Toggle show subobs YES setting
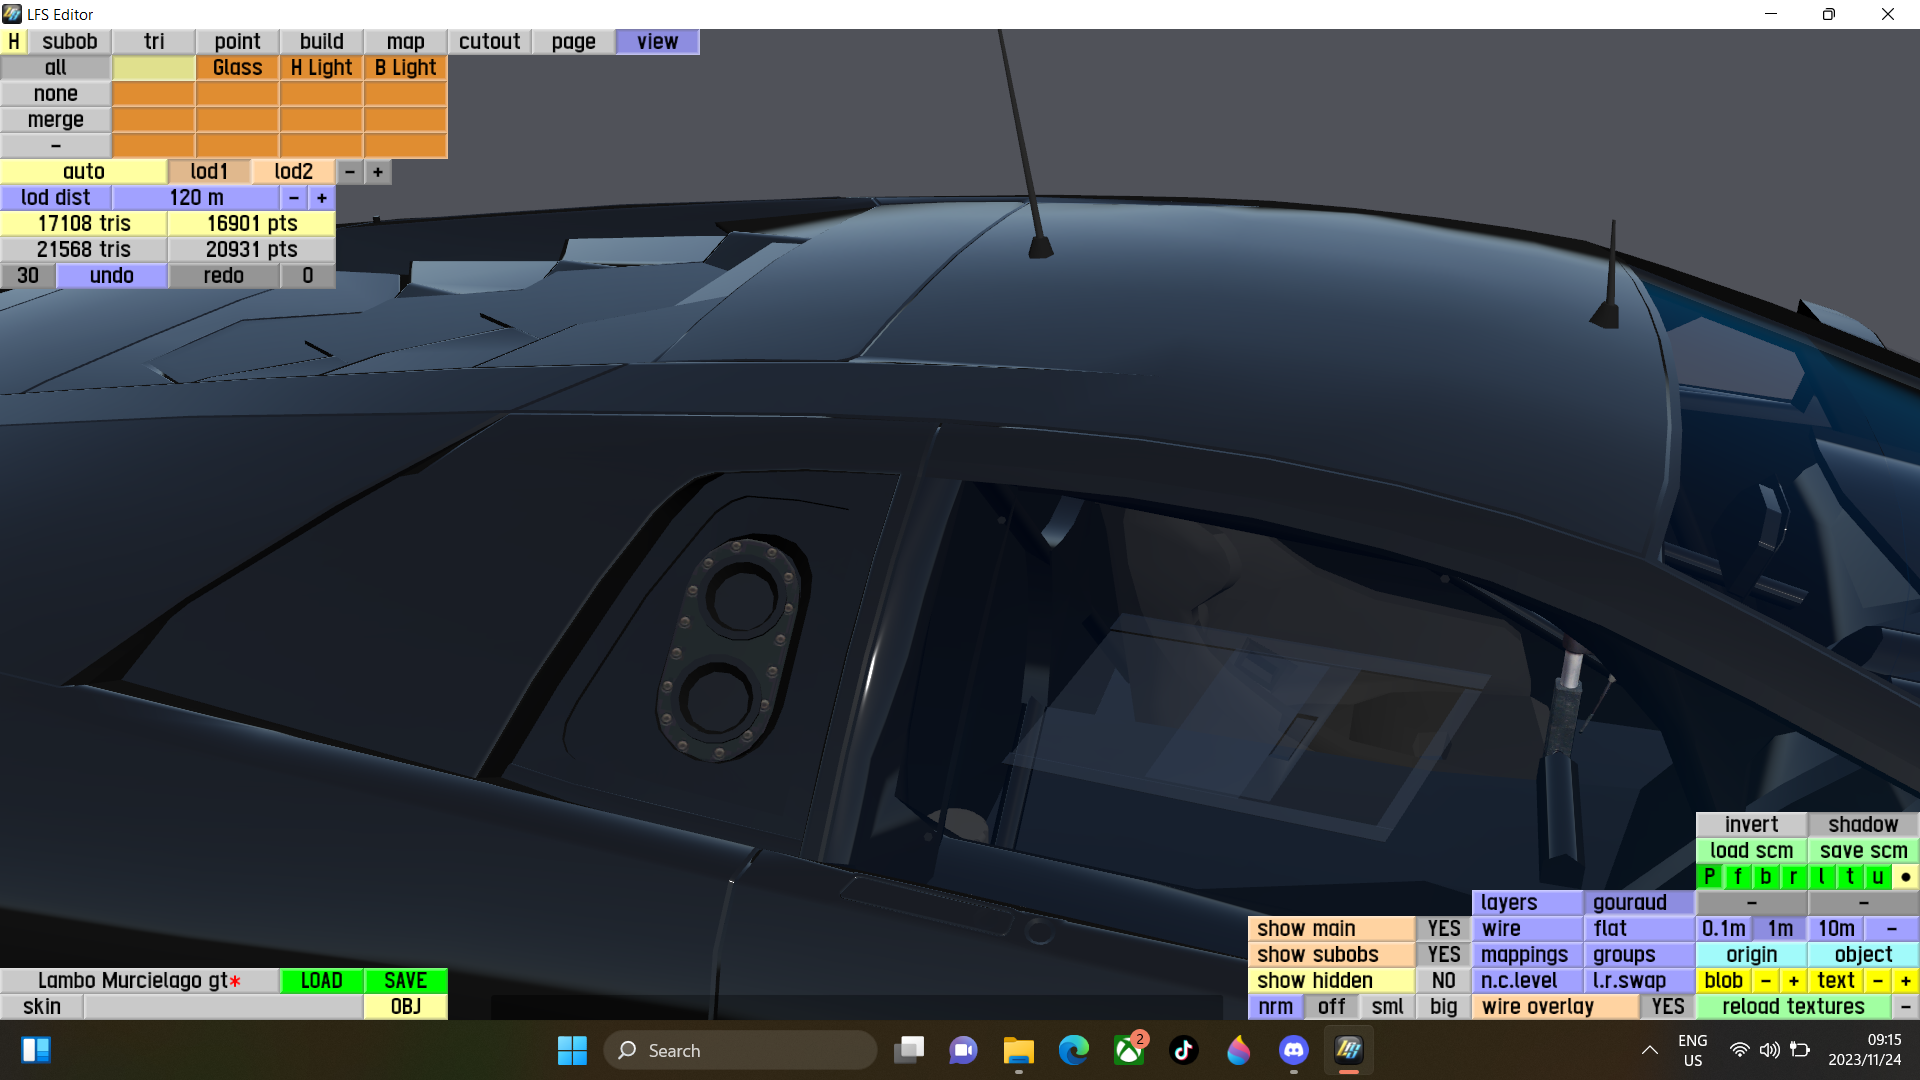This screenshot has height=1080, width=1920. pyautogui.click(x=1443, y=955)
